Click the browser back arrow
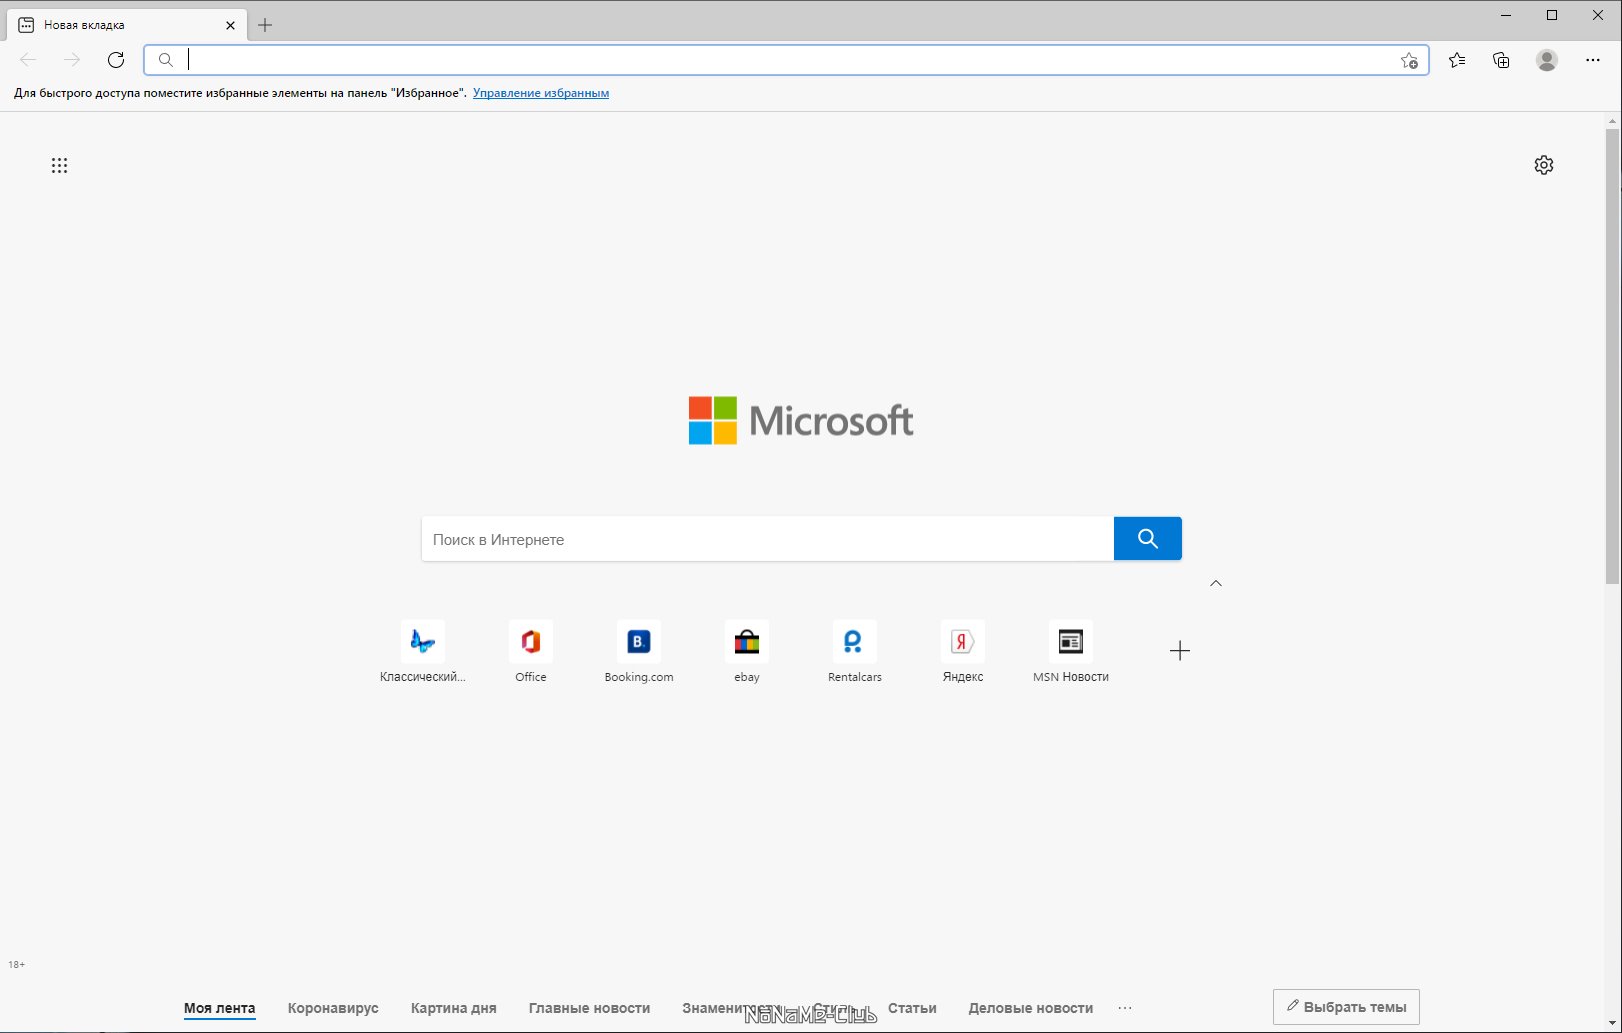This screenshot has width=1622, height=1033. pos(28,60)
